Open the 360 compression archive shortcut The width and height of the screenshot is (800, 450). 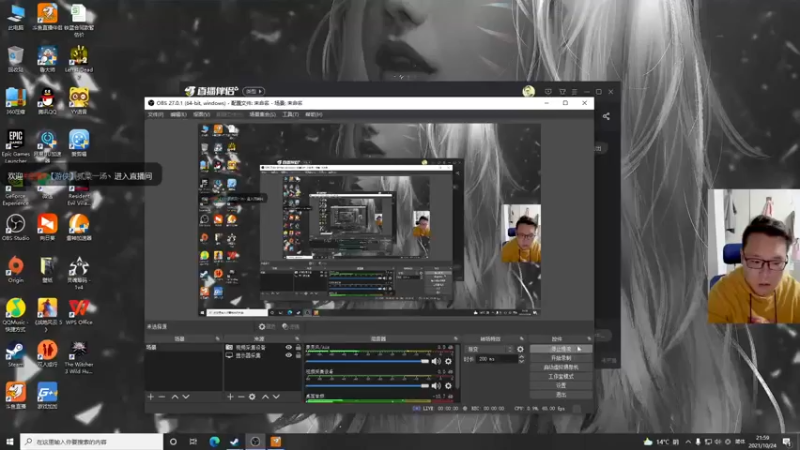15,101
